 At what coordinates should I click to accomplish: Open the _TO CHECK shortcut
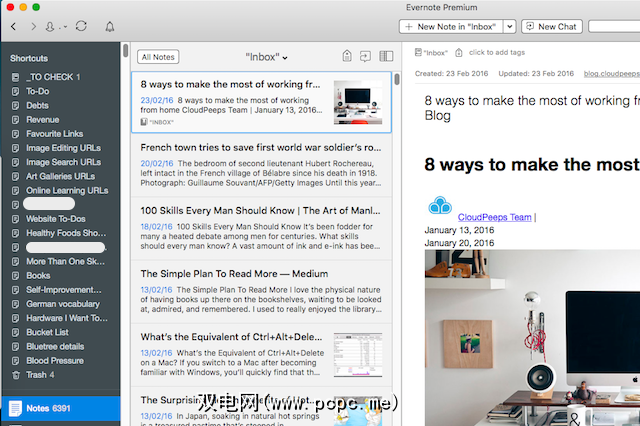click(53, 77)
